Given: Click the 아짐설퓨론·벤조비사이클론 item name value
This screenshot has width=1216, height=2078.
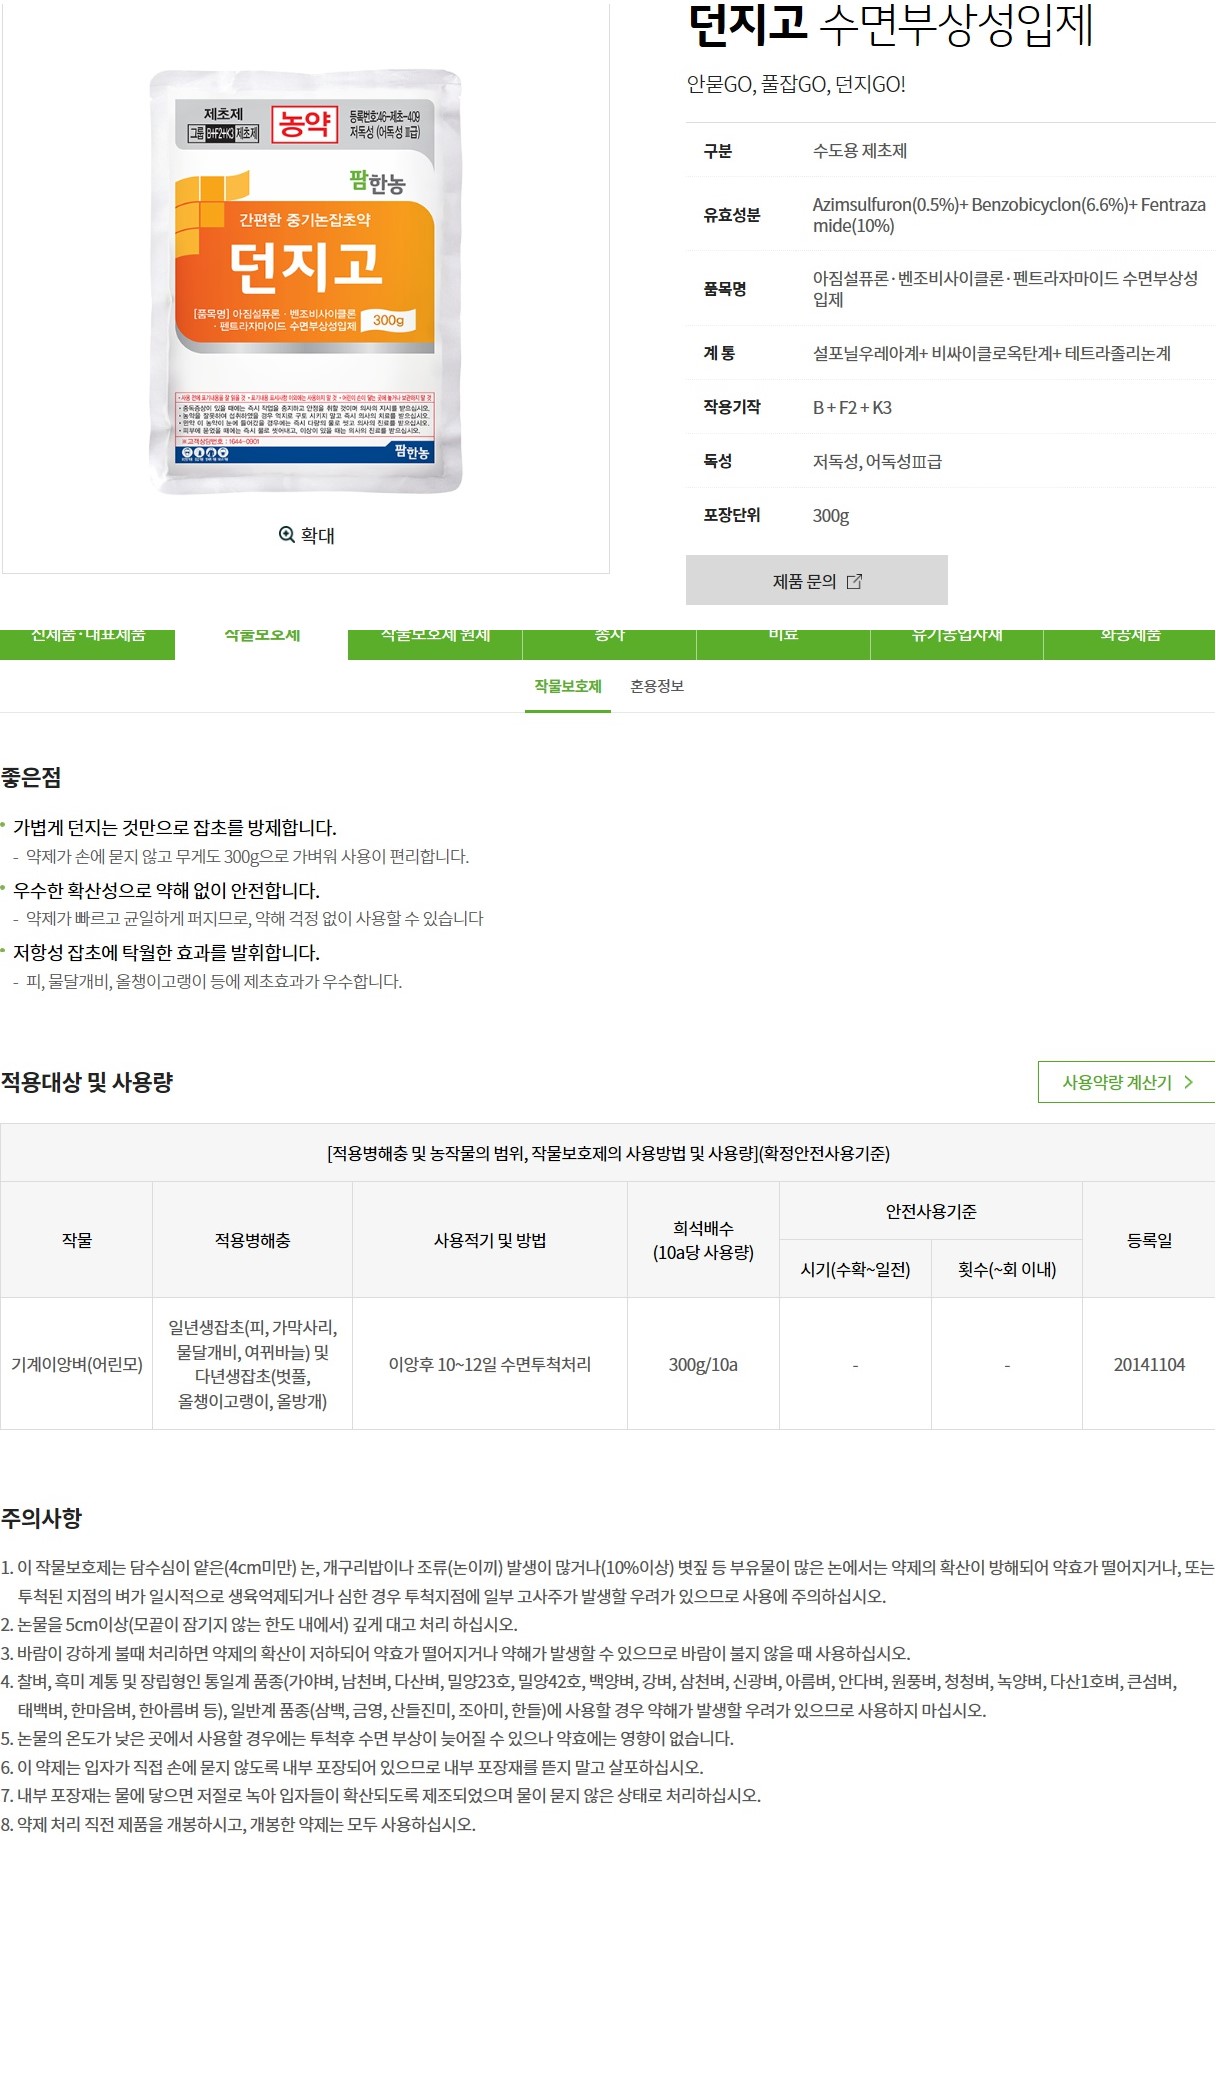Looking at the screenshot, I should coord(1005,289).
